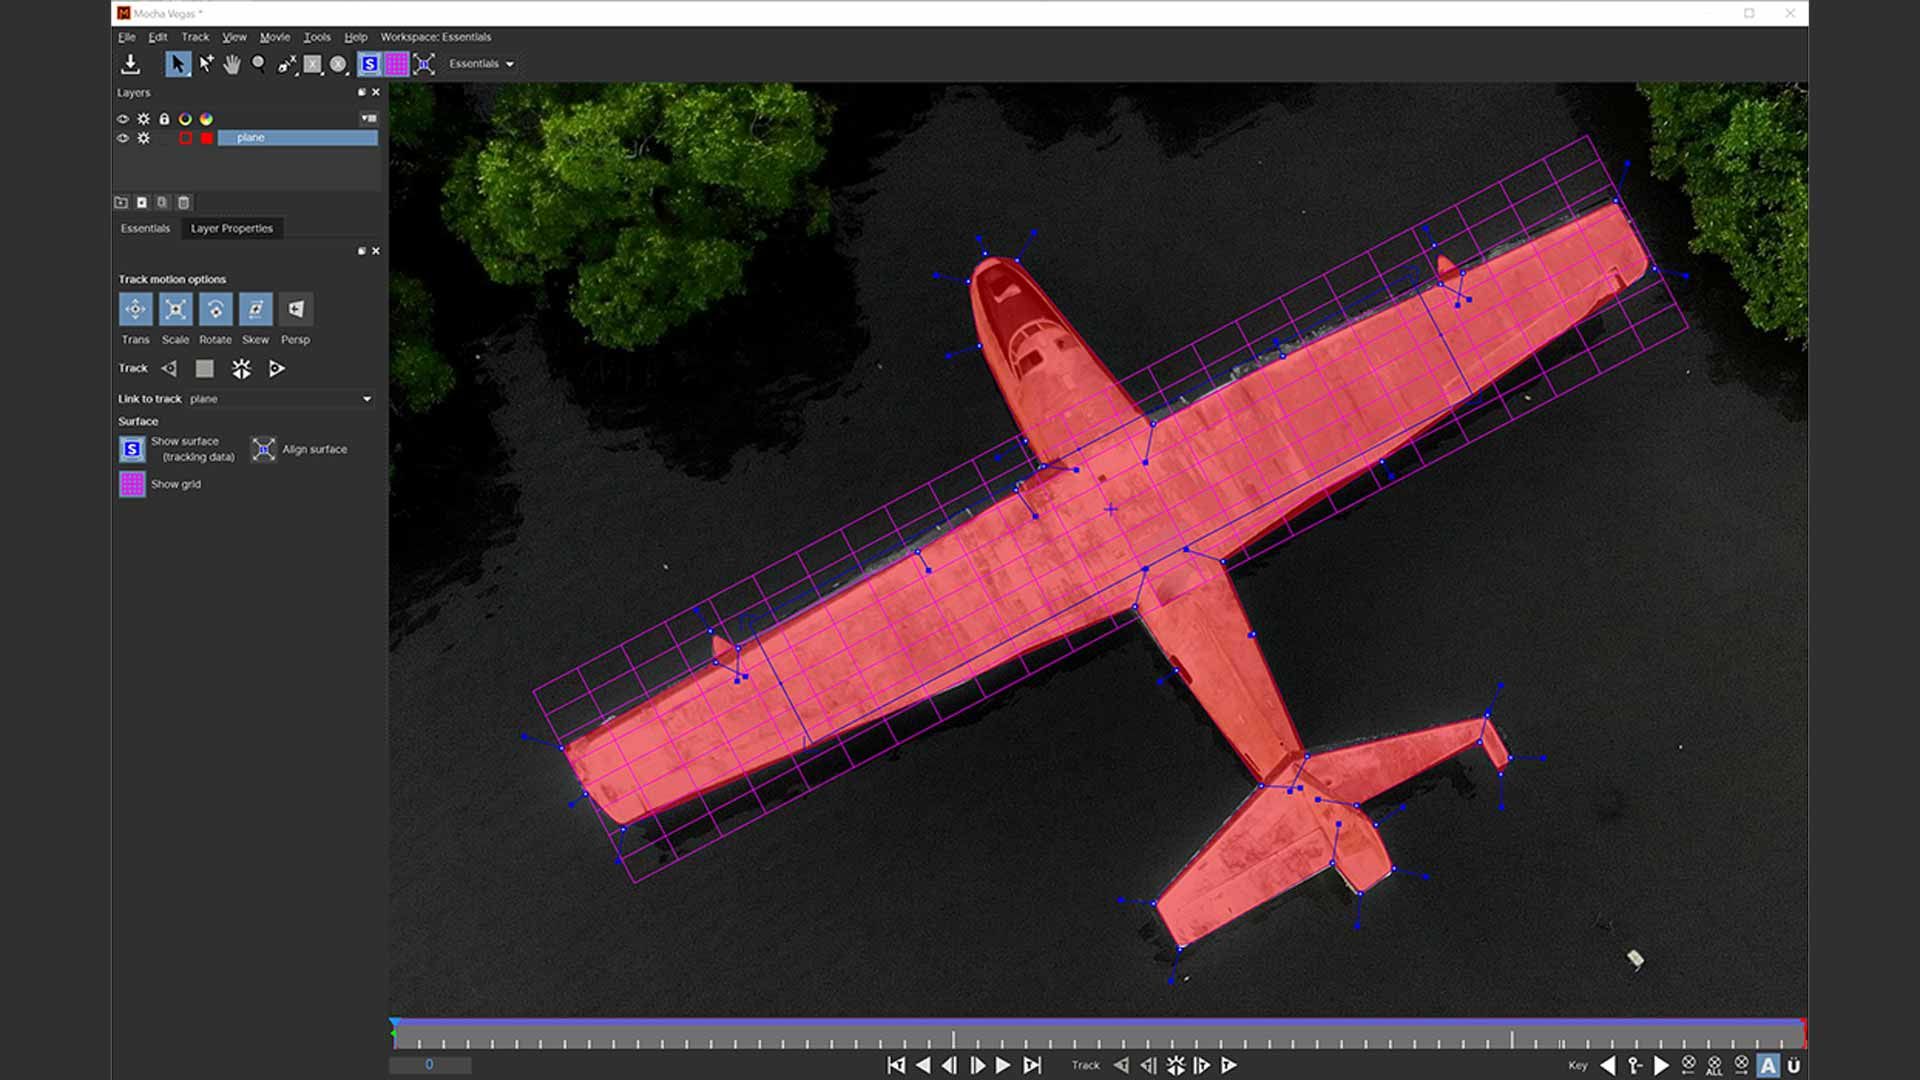The image size is (1920, 1080).
Task: Click the Save project download icon
Action: tap(130, 64)
